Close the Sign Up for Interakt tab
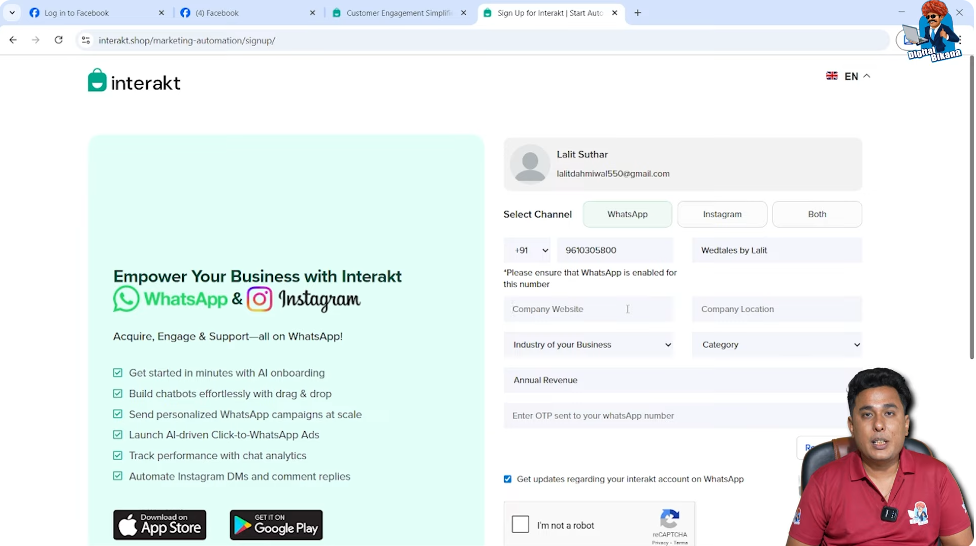The width and height of the screenshot is (976, 546). (x=614, y=12)
